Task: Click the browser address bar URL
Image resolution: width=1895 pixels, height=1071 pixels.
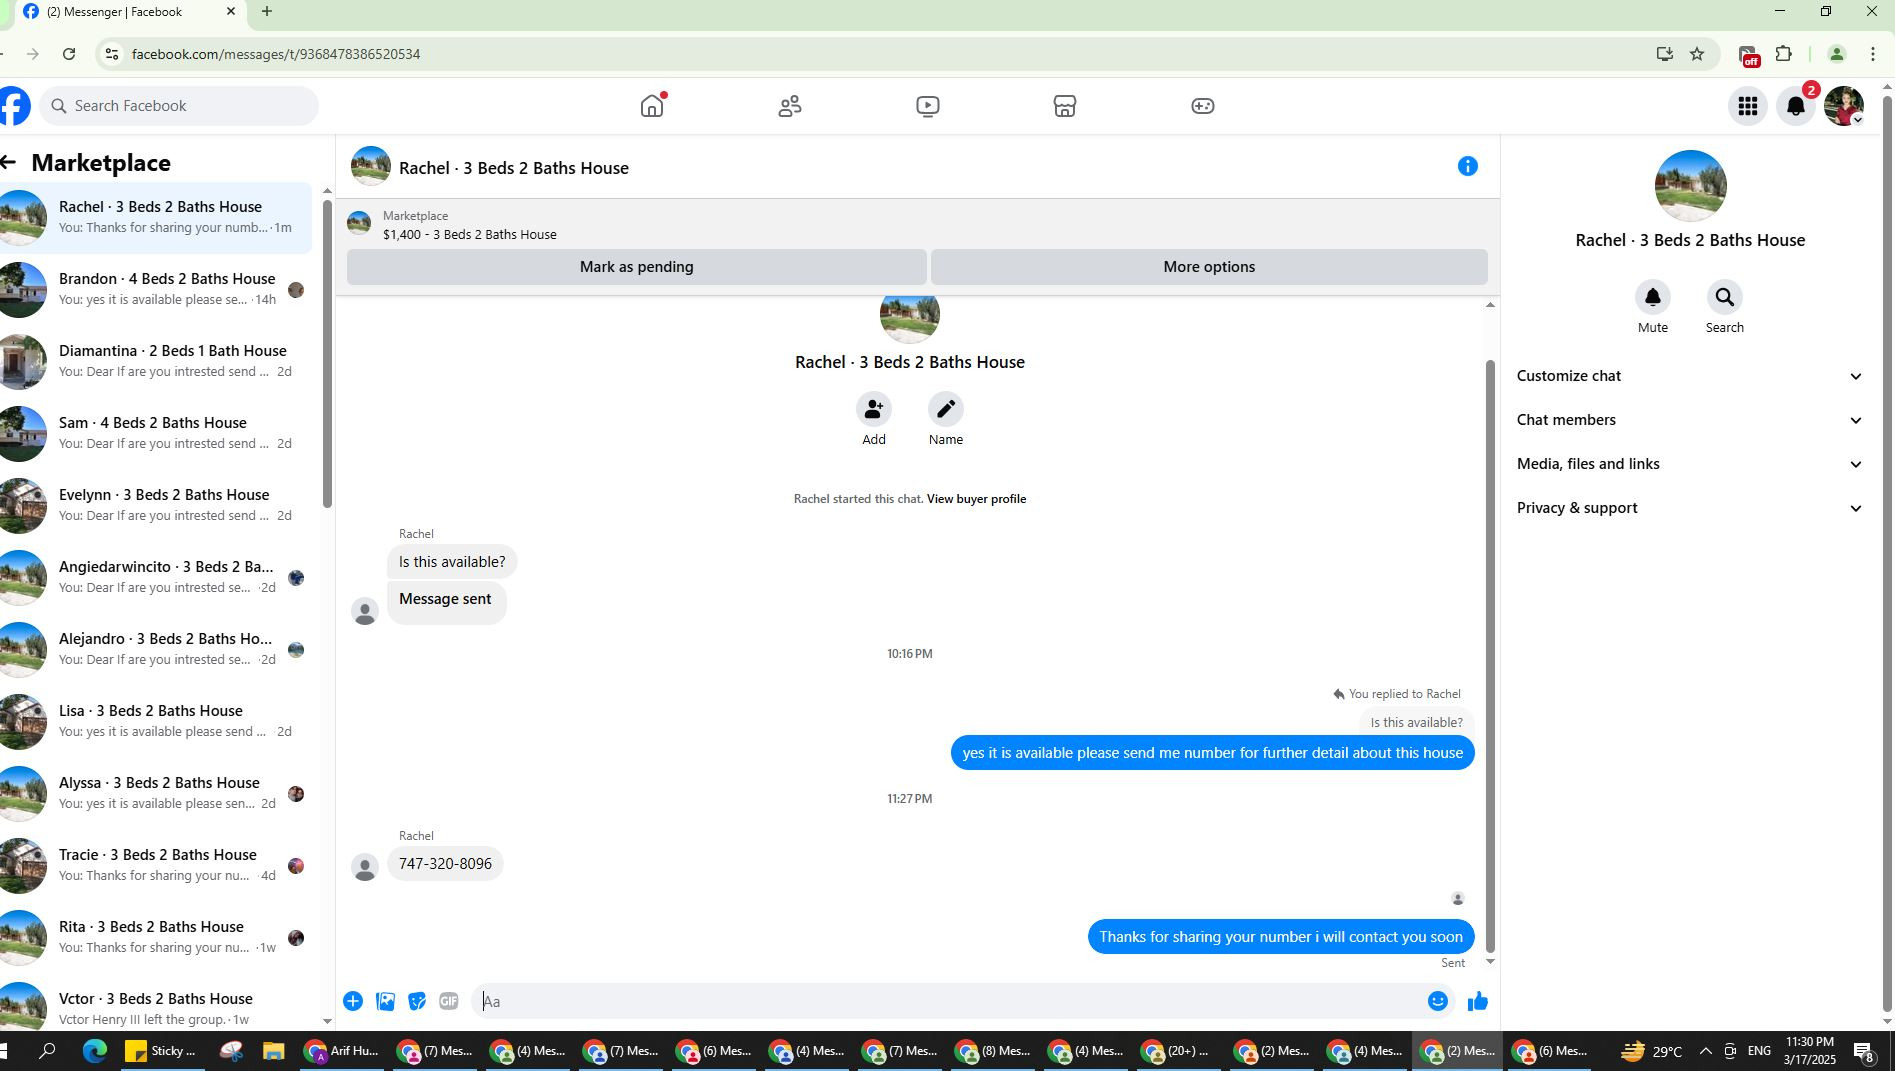Action: pos(276,54)
